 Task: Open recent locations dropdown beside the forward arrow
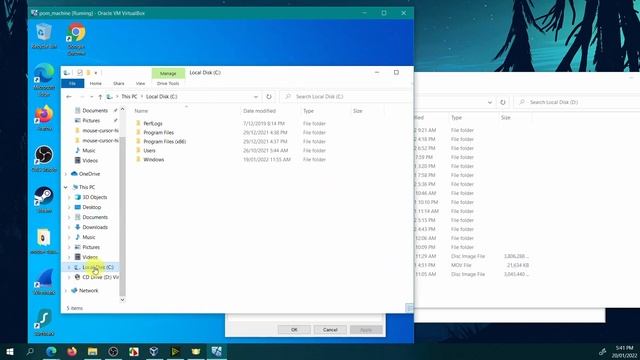pyautogui.click(x=91, y=97)
